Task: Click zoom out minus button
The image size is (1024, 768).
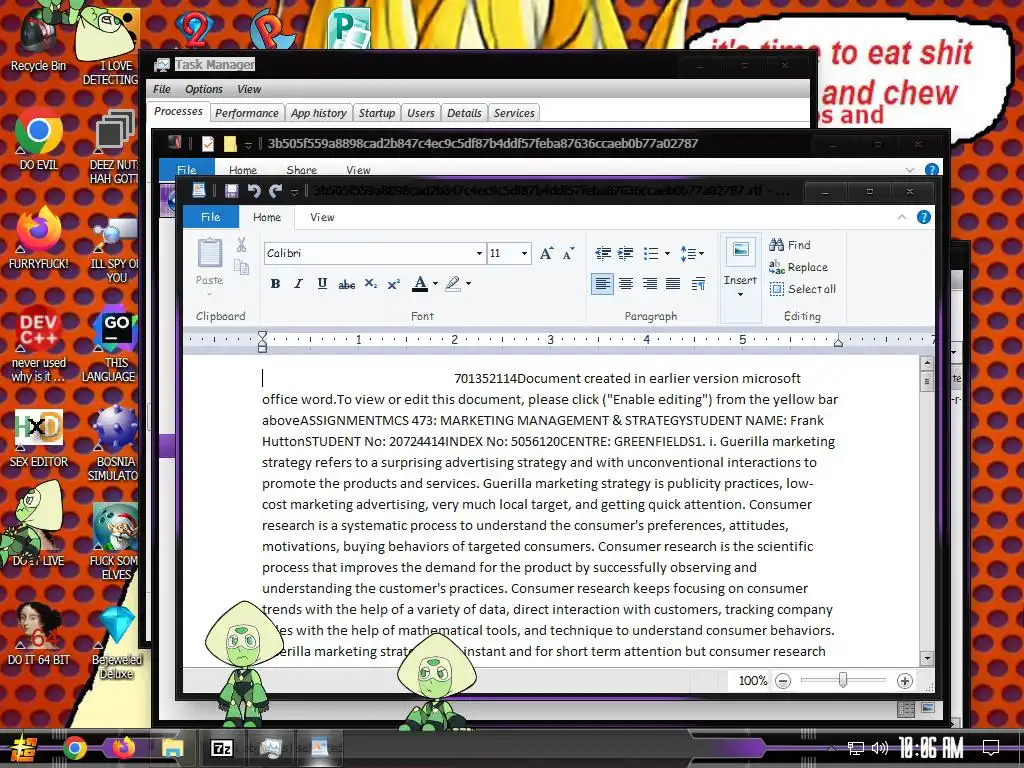Action: tap(782, 681)
